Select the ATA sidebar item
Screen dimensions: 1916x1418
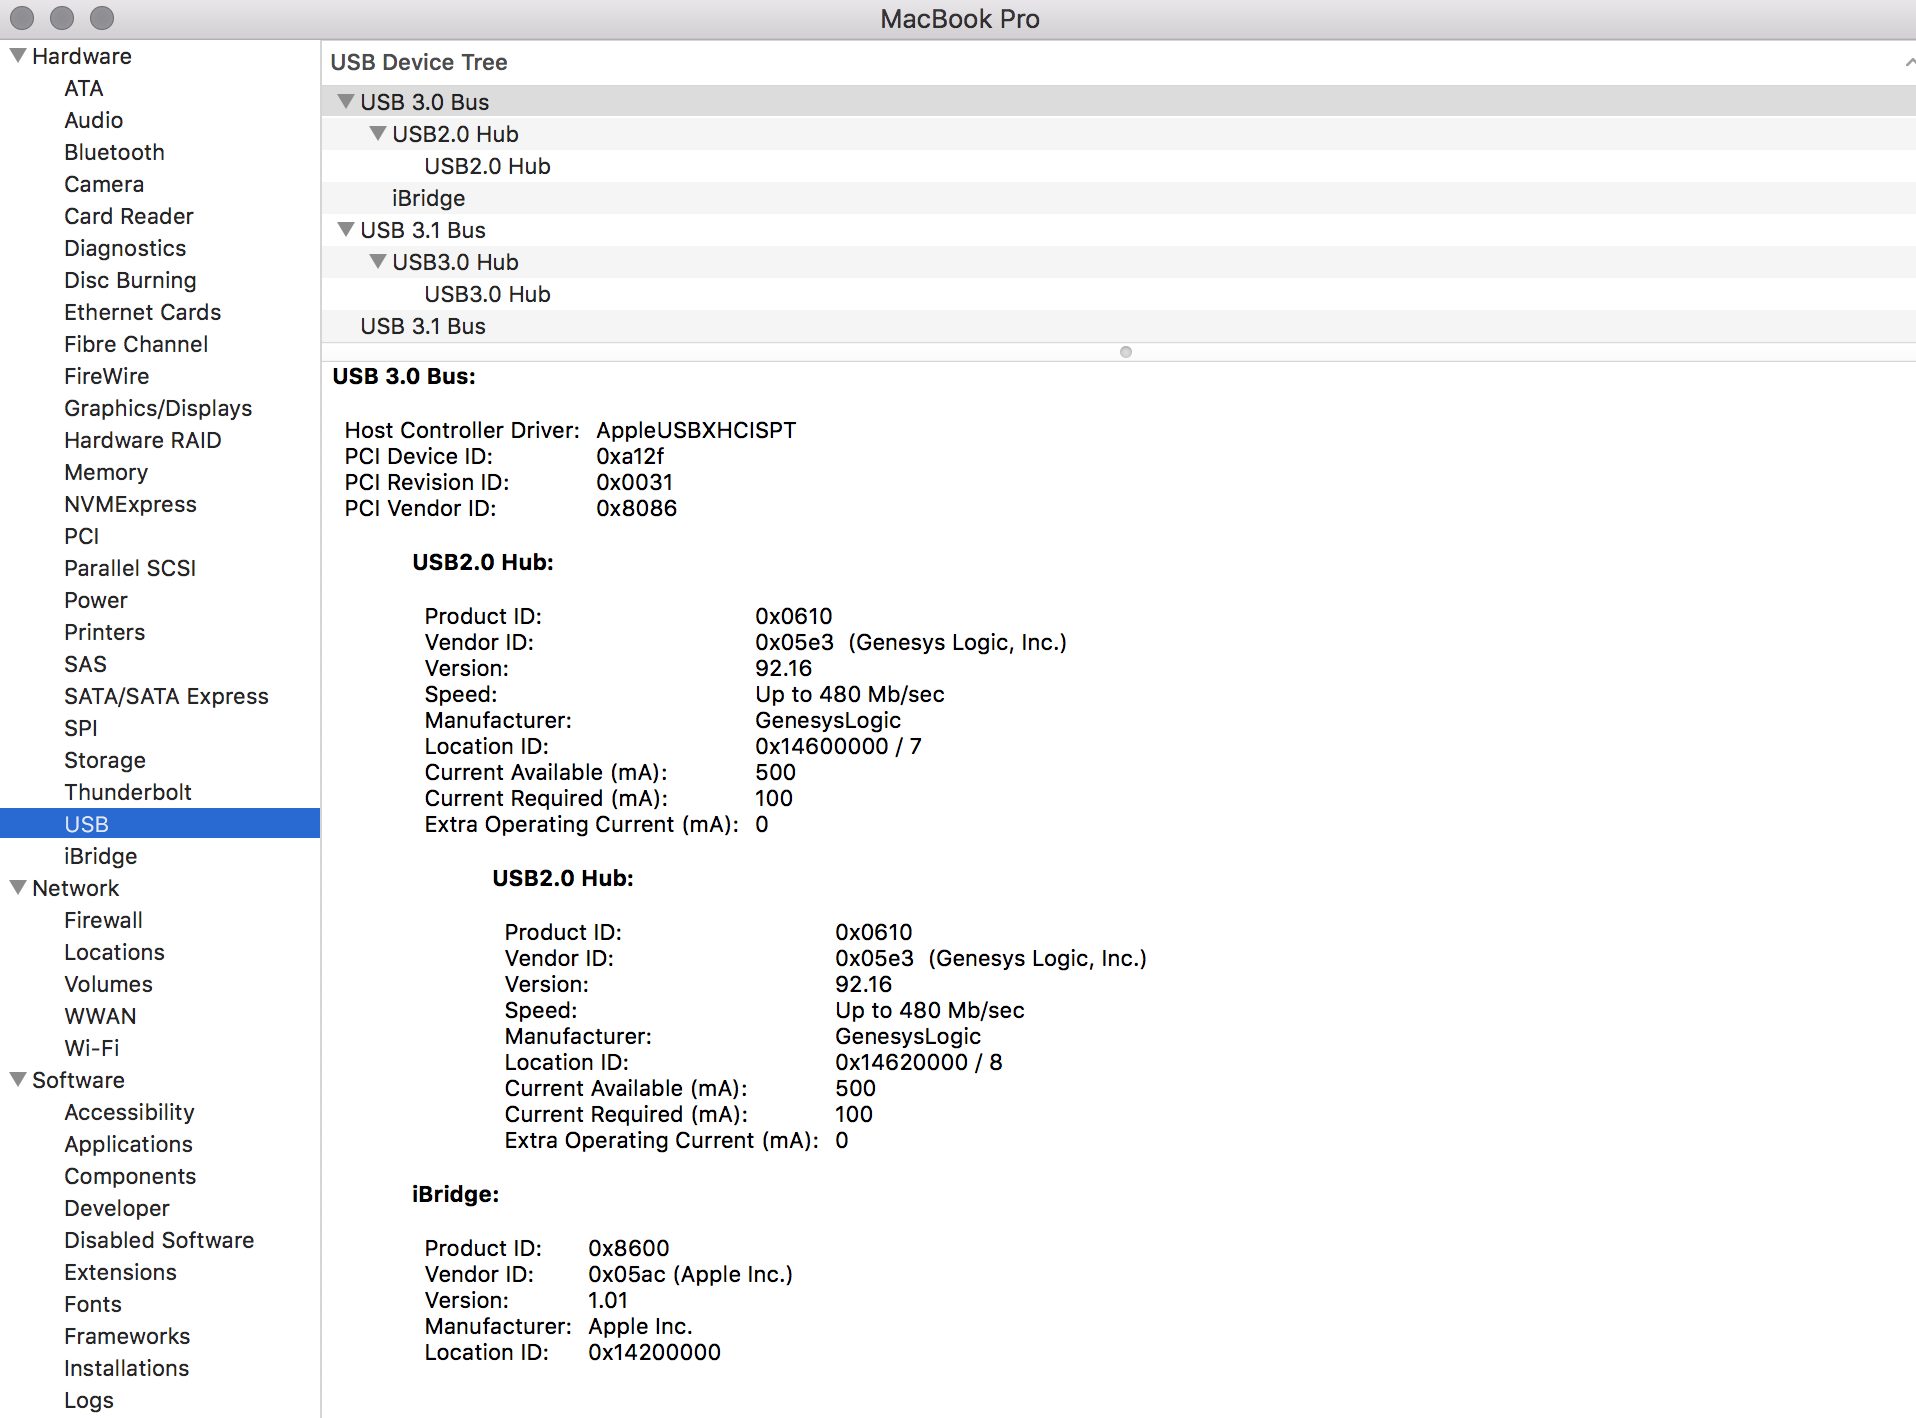(x=84, y=88)
